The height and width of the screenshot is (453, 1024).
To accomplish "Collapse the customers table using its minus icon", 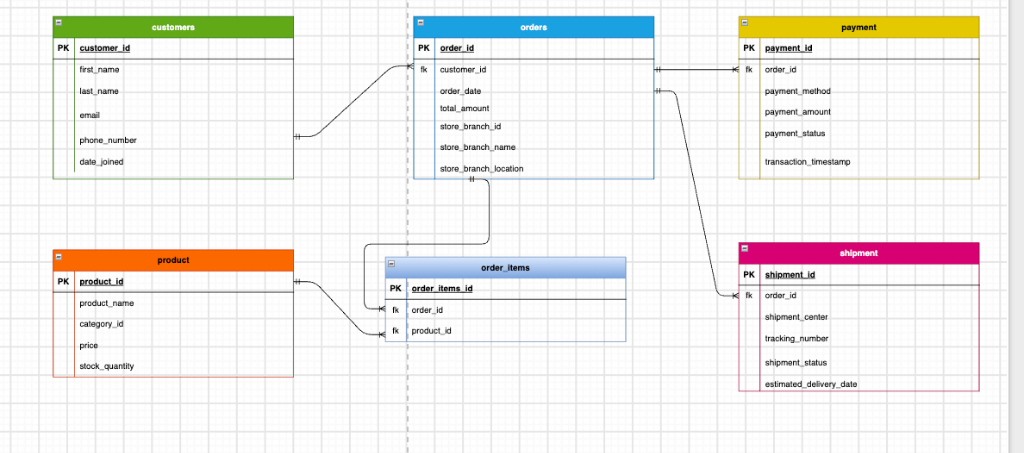I will point(59,22).
